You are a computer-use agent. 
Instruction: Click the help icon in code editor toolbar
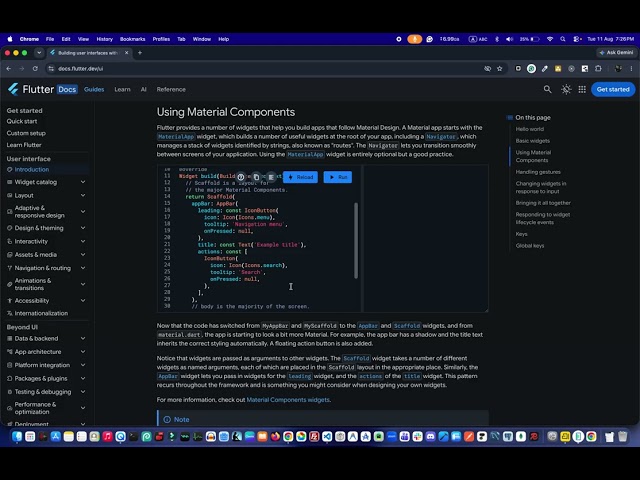[x=241, y=177]
